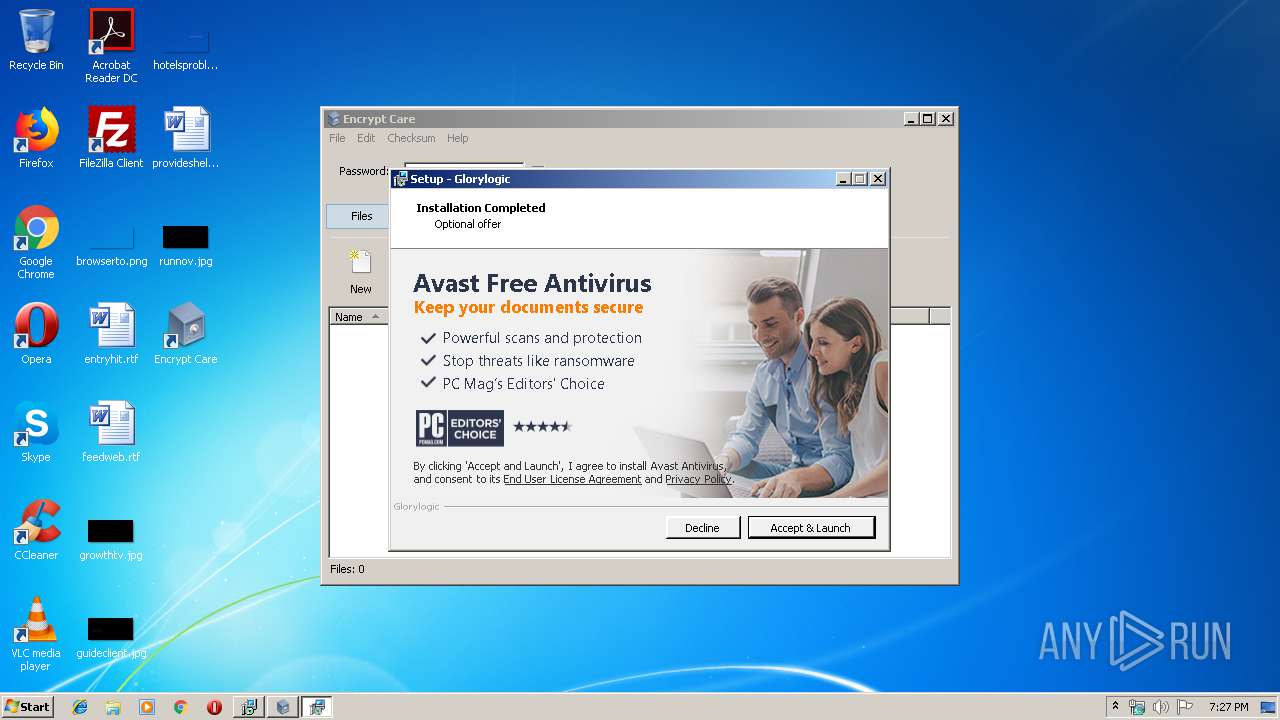Switch to the active Glorylogic Setup taskbar button
The image size is (1280, 720).
[x=317, y=707]
